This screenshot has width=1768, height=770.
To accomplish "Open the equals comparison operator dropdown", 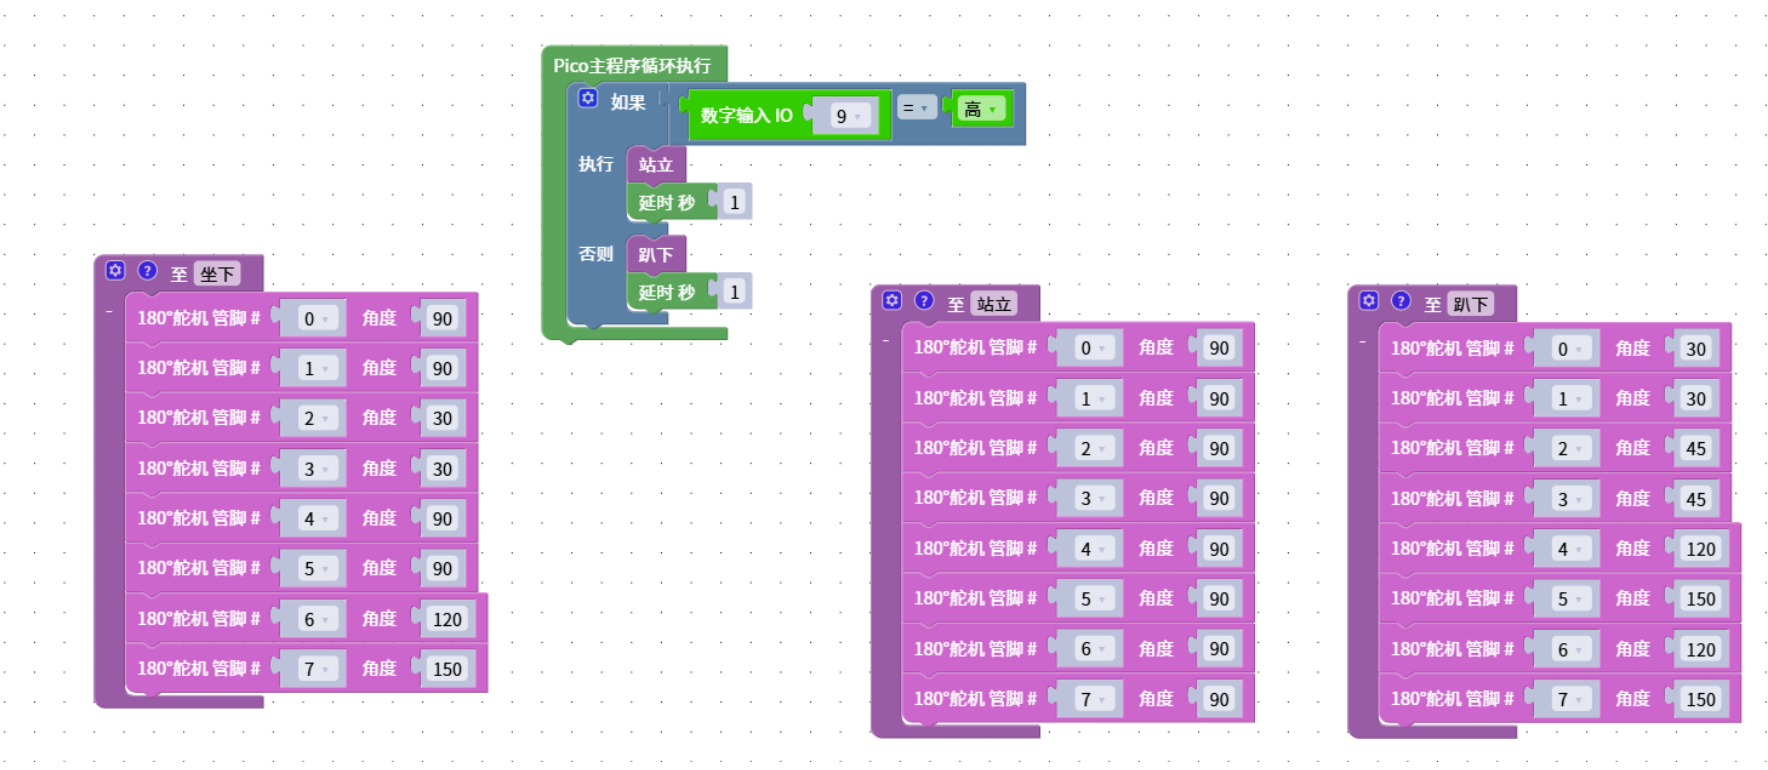I will (916, 107).
